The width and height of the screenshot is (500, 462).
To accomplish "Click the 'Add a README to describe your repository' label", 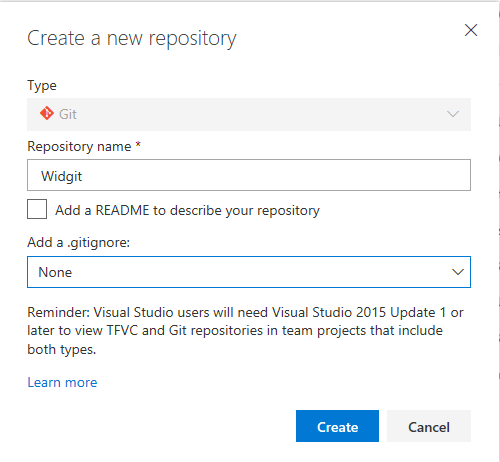I will tap(187, 210).
